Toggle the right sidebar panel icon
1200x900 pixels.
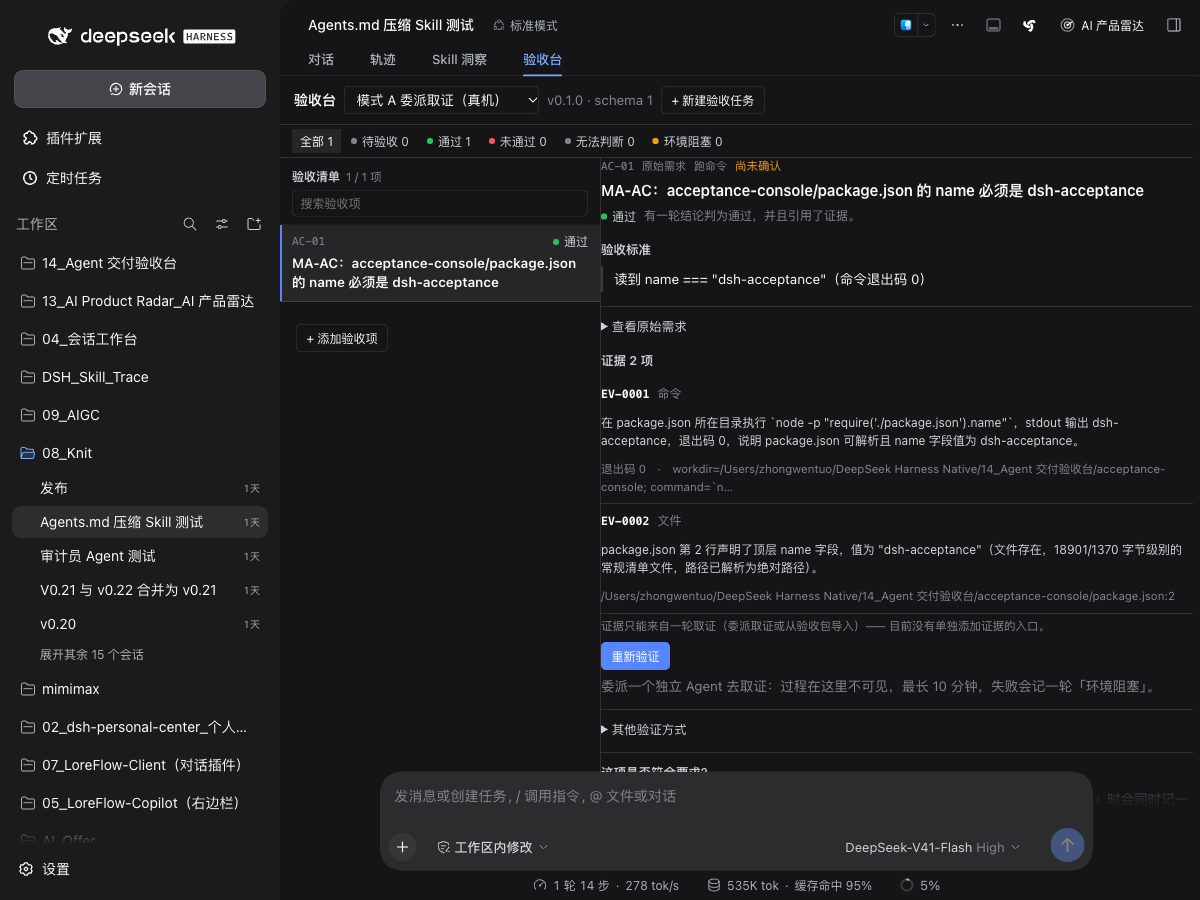point(1174,25)
